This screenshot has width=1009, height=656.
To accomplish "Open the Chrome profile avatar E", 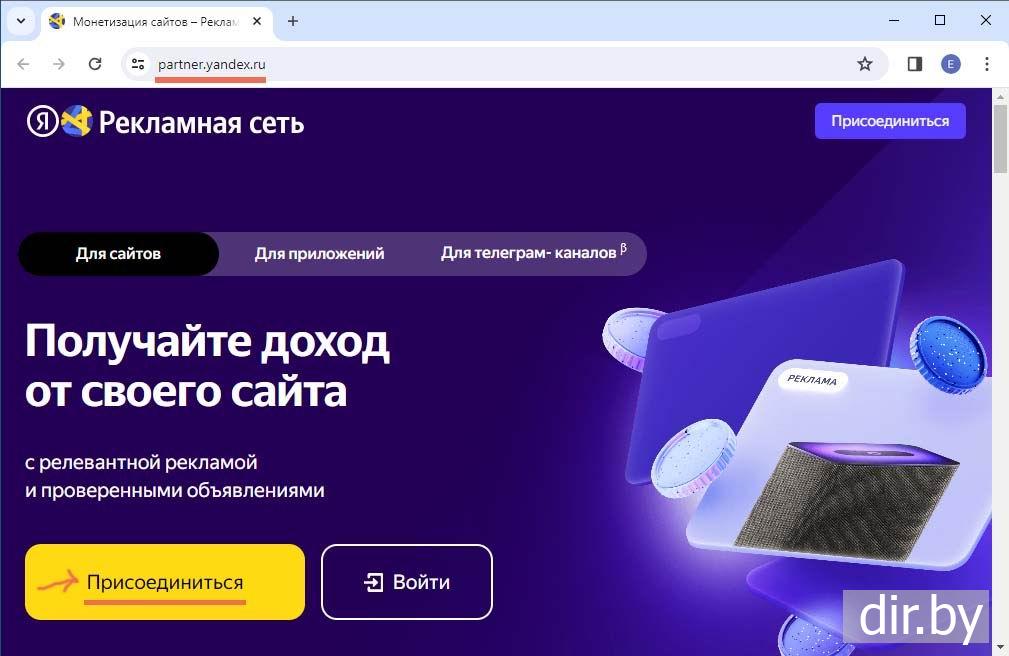I will pyautogui.click(x=950, y=64).
